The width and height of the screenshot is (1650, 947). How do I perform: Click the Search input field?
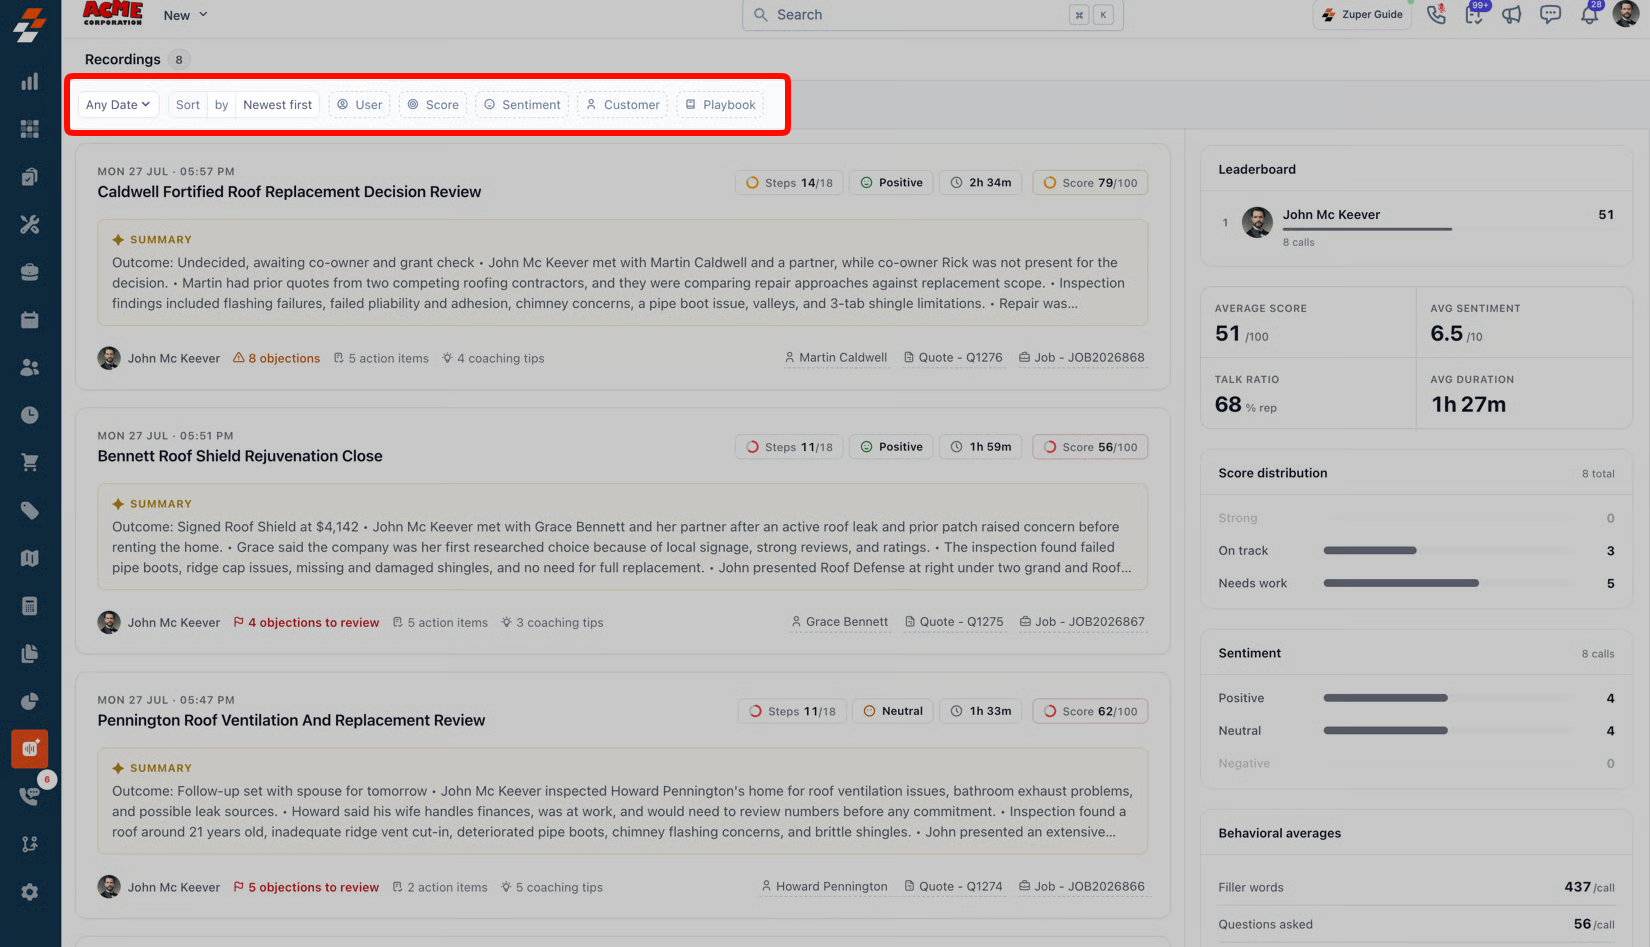click(x=932, y=15)
